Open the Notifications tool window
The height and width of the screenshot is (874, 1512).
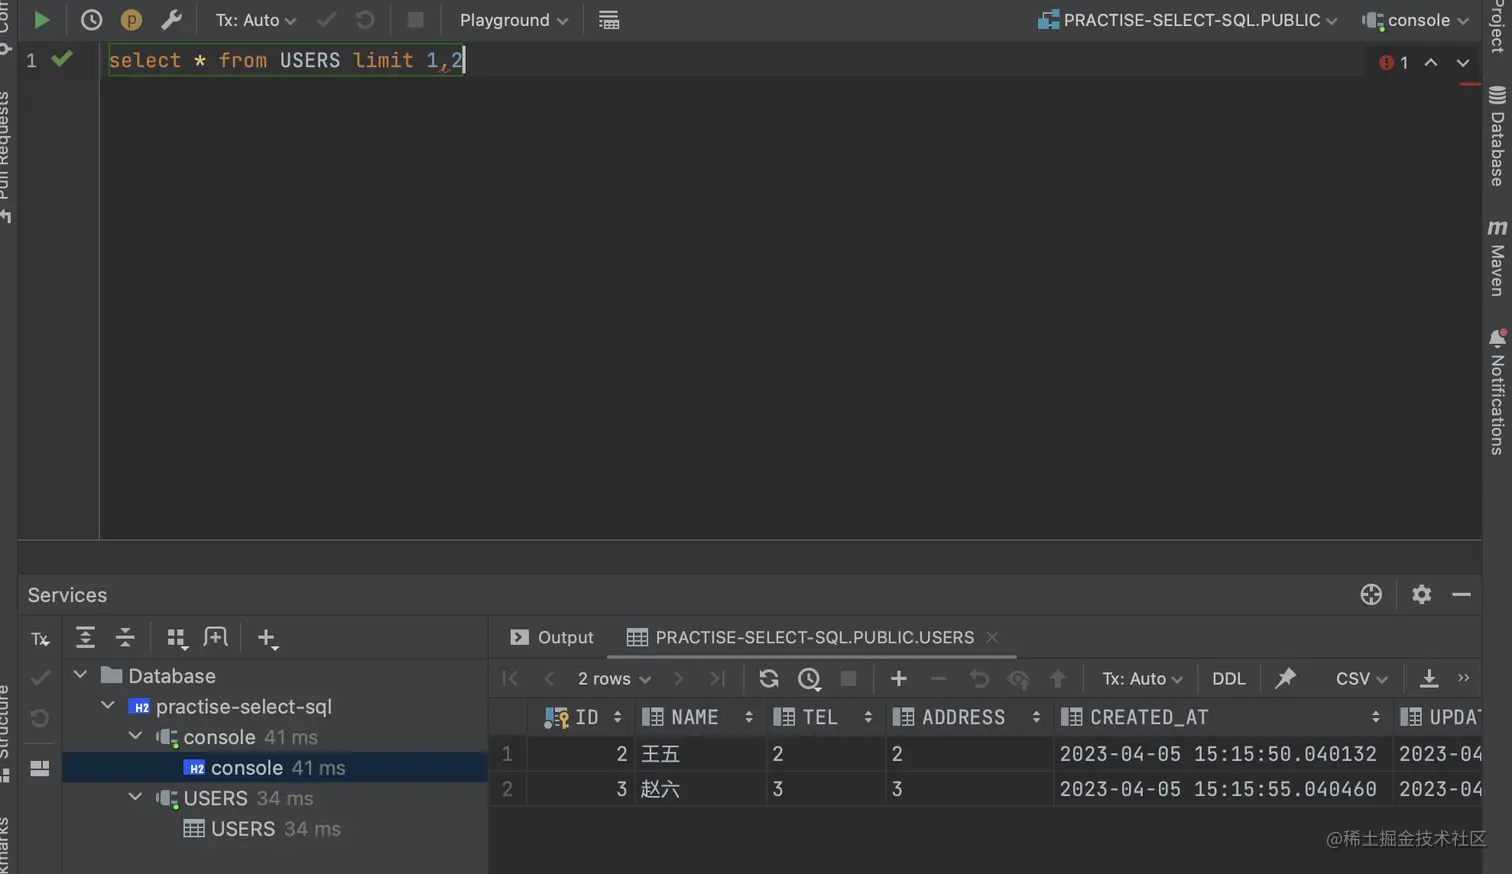point(1497,393)
